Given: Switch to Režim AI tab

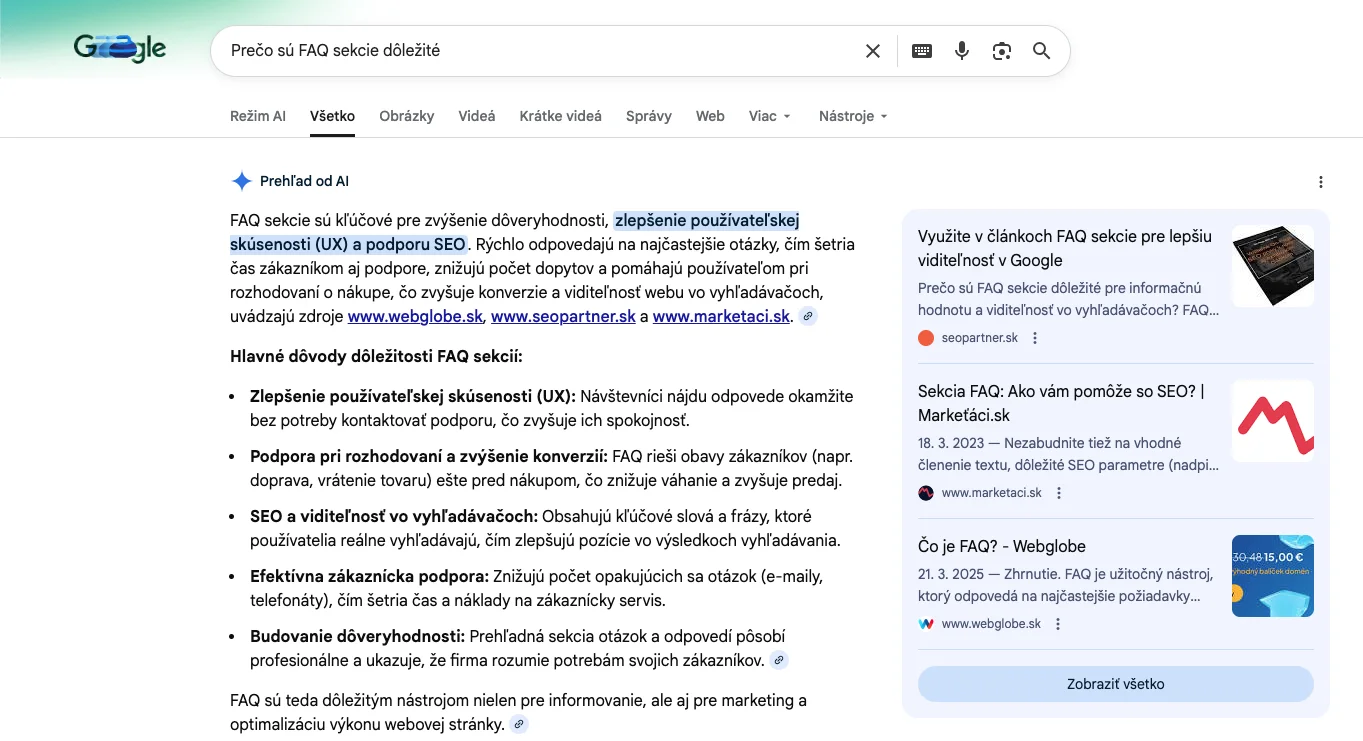Looking at the screenshot, I should pyautogui.click(x=257, y=116).
